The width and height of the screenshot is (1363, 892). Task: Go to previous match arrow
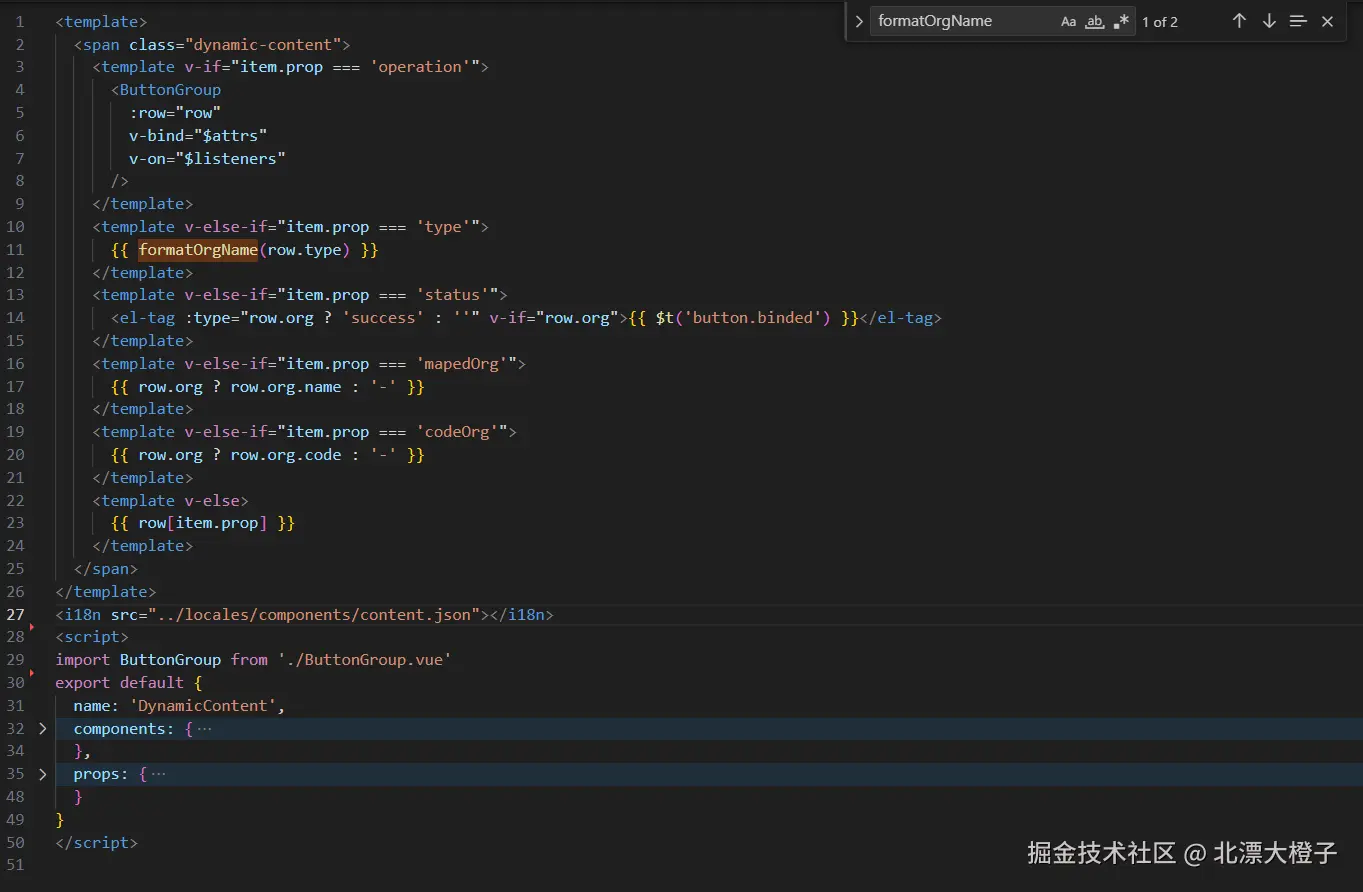click(1239, 21)
